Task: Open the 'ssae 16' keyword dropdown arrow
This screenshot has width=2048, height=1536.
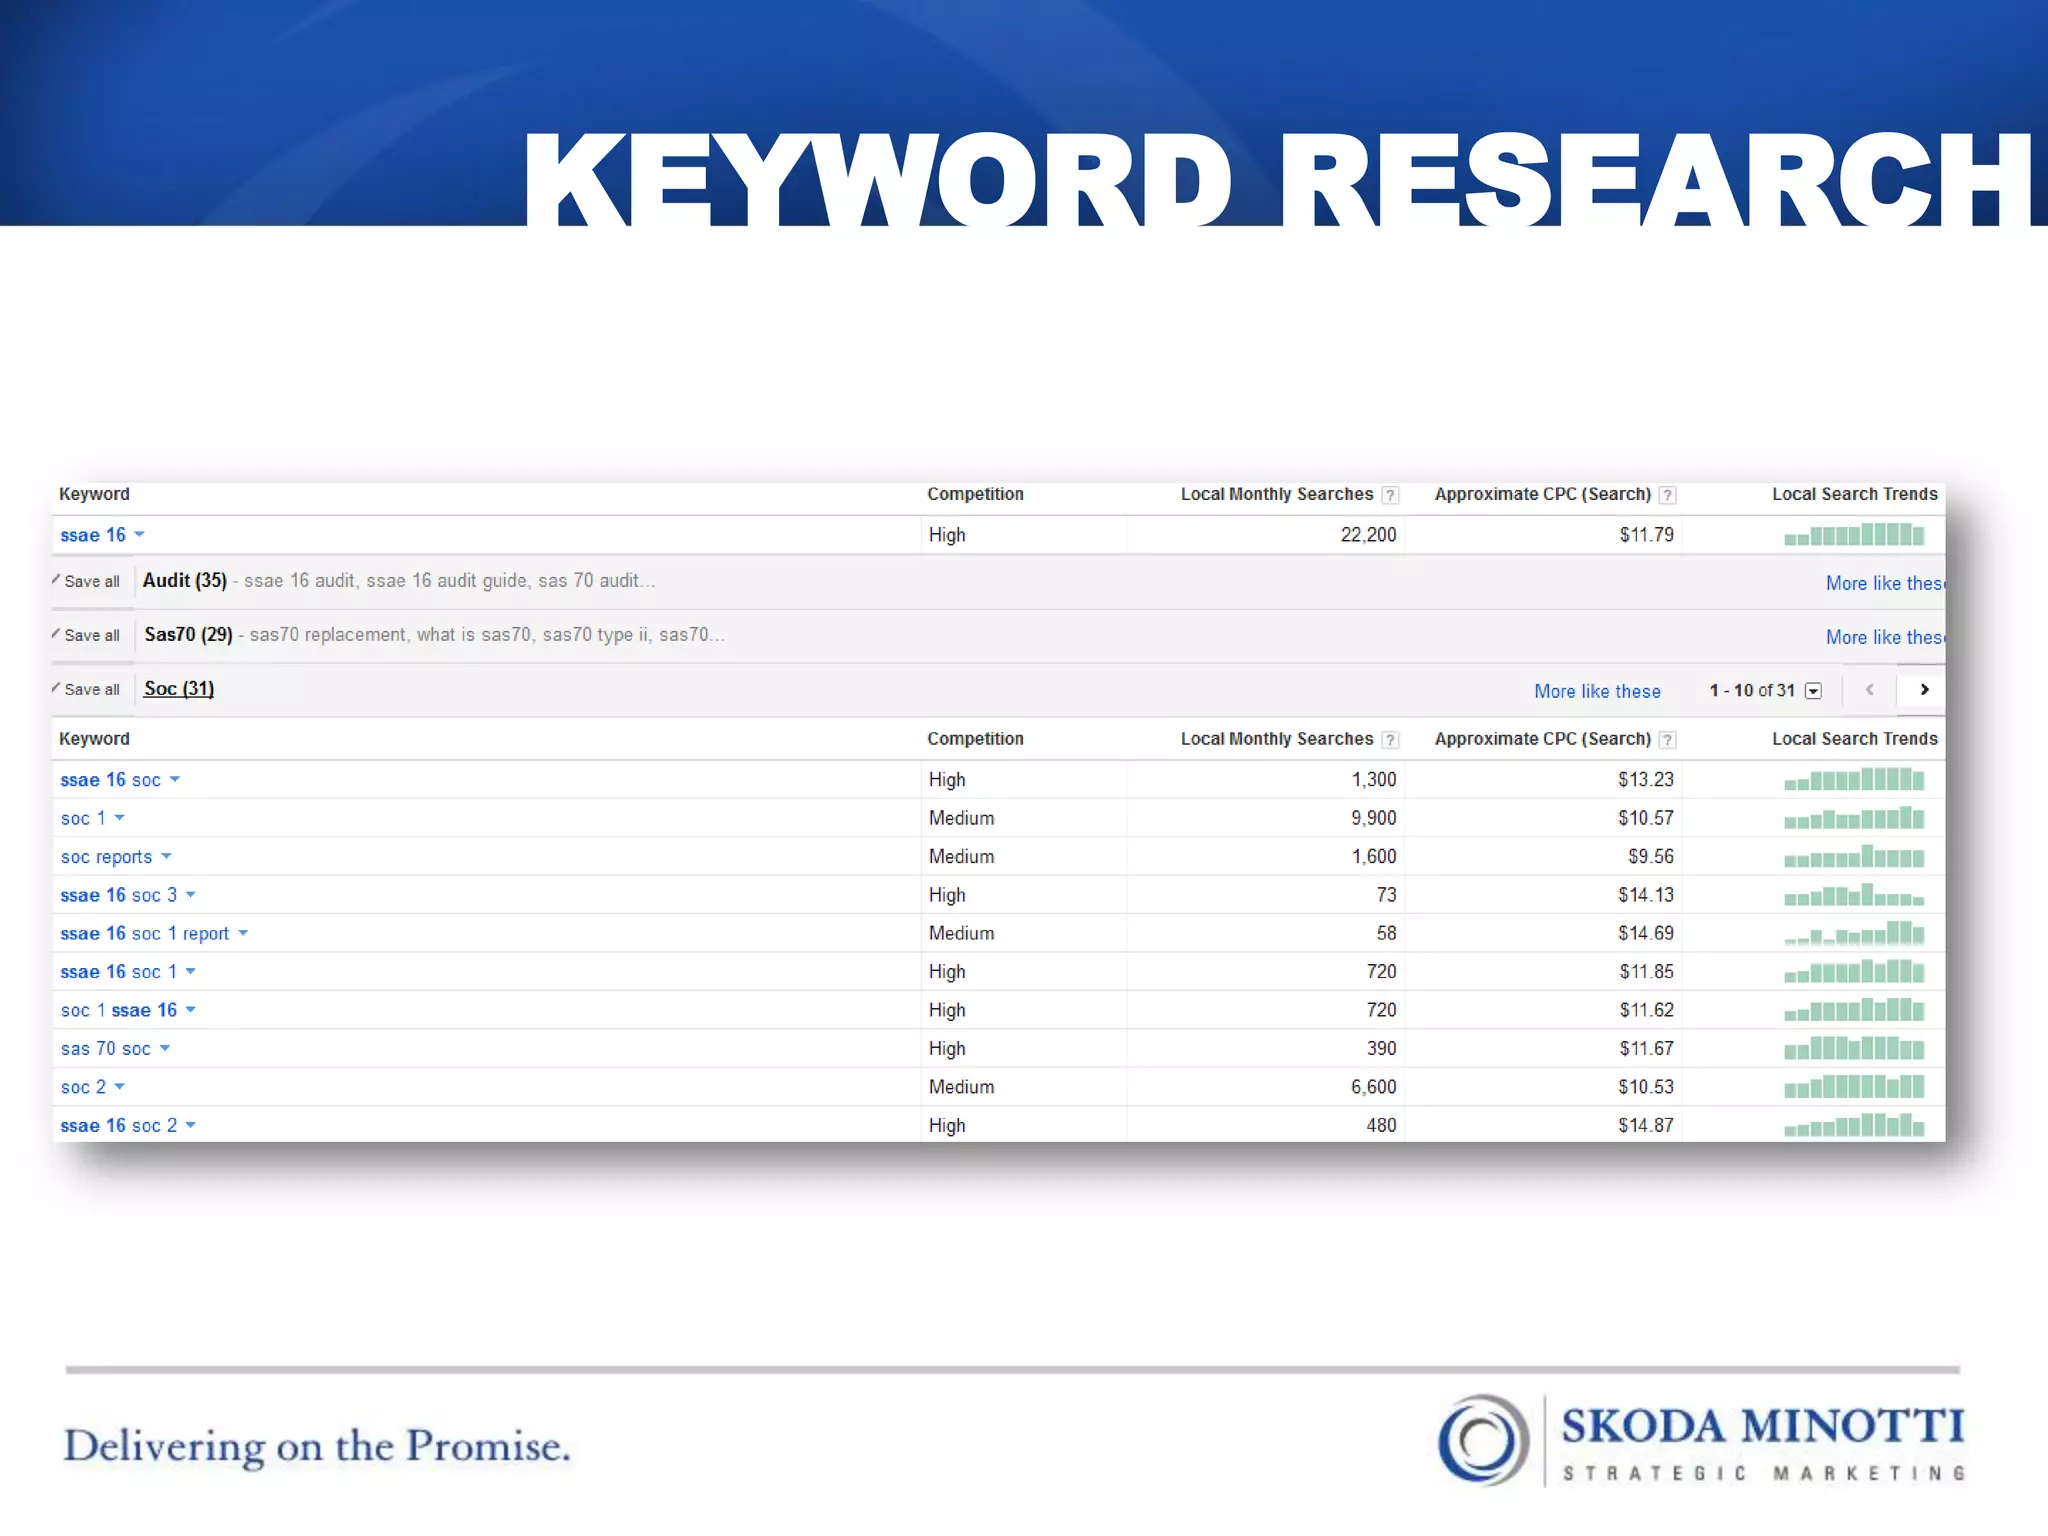Action: tap(140, 535)
